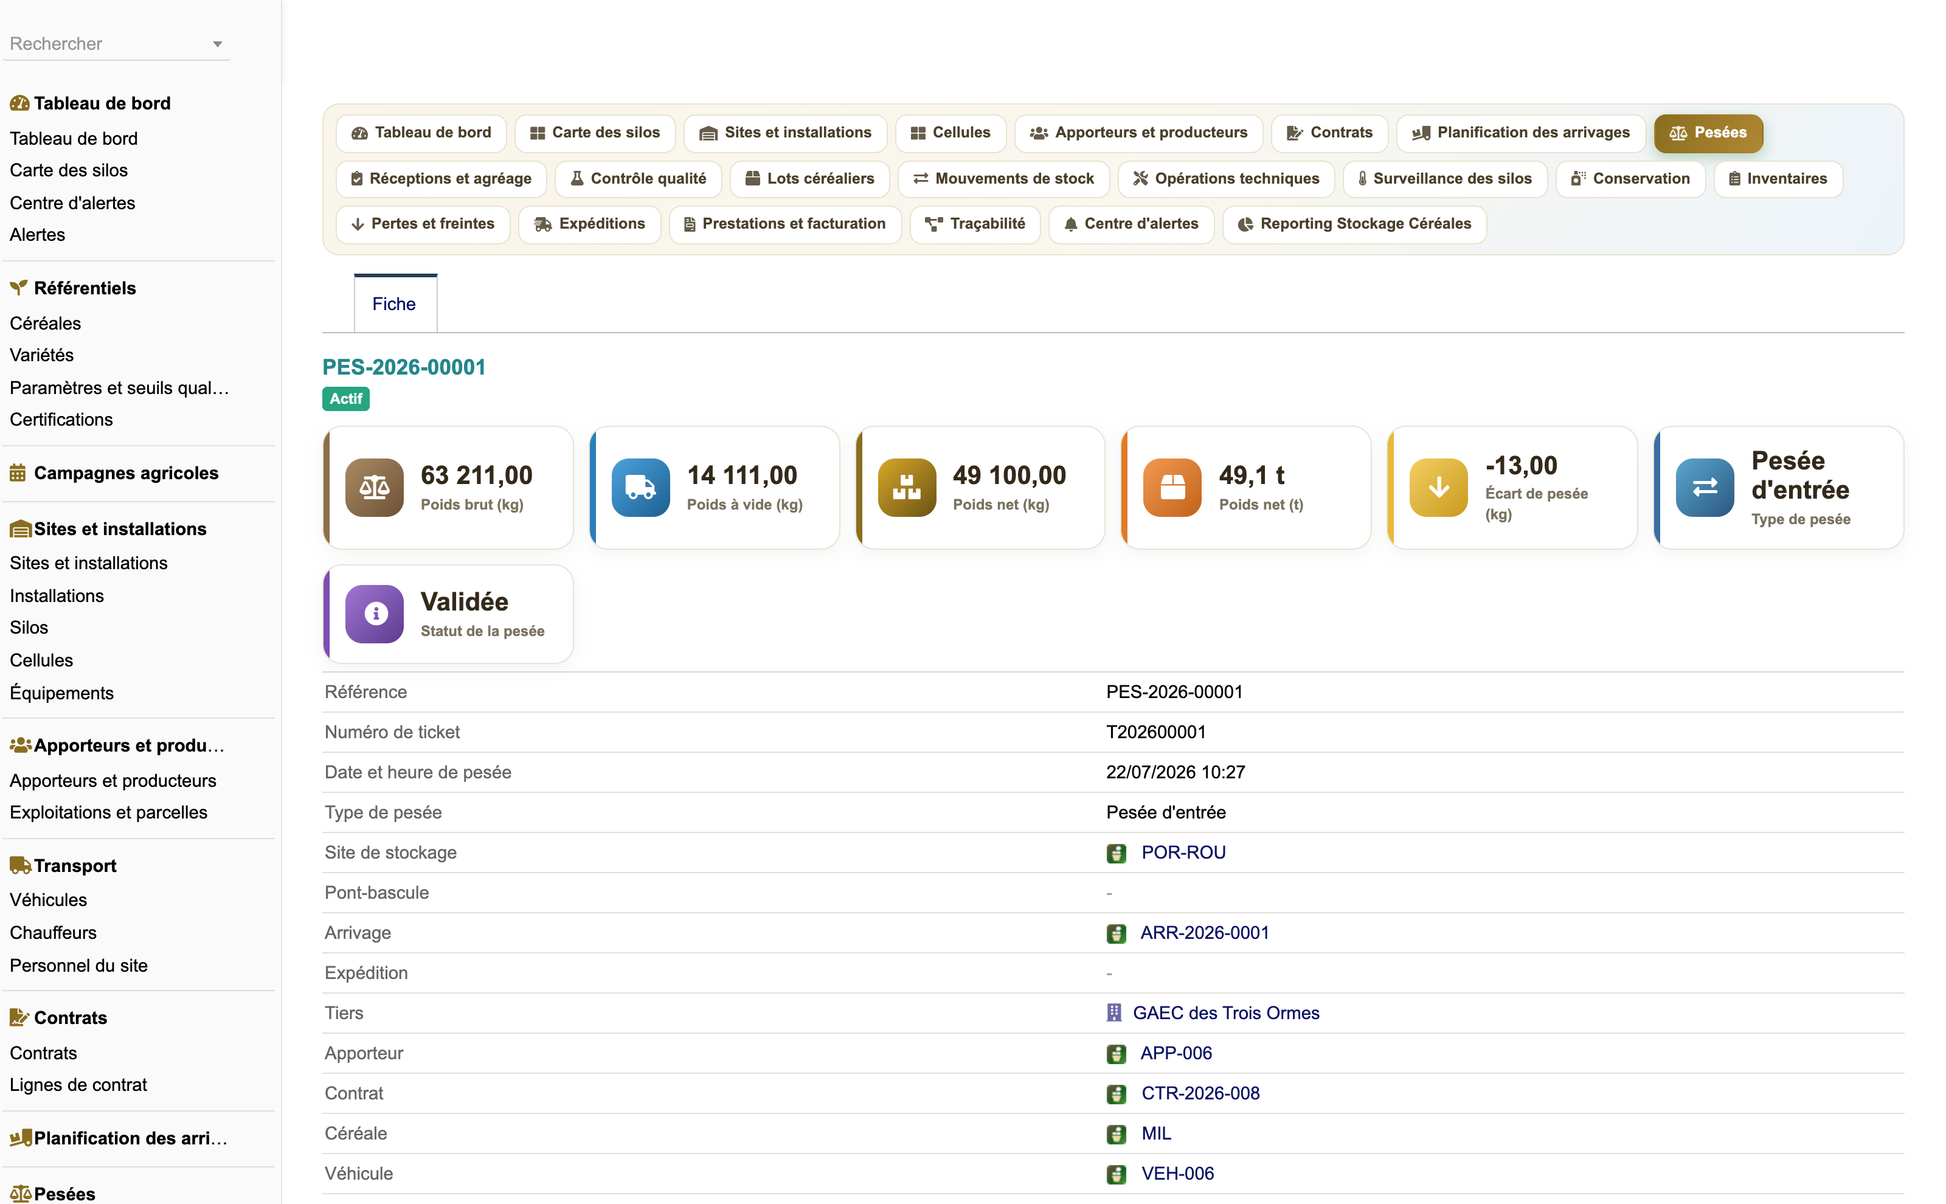
Task: Open Opérations techniques menu button
Action: (1226, 179)
